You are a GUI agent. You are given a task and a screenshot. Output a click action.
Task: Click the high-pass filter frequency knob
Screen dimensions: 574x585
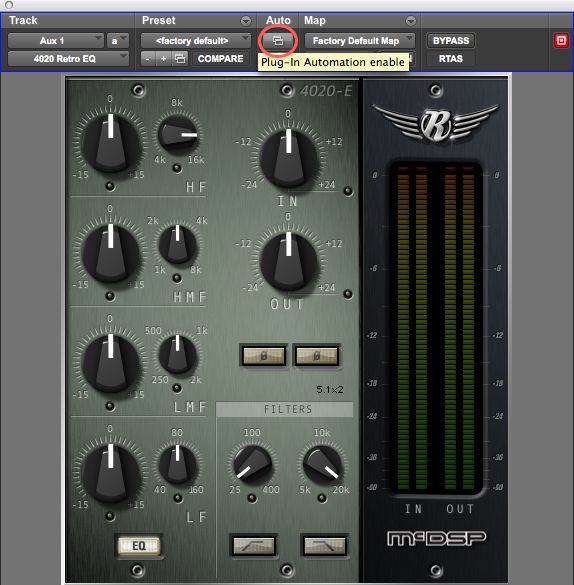click(253, 464)
